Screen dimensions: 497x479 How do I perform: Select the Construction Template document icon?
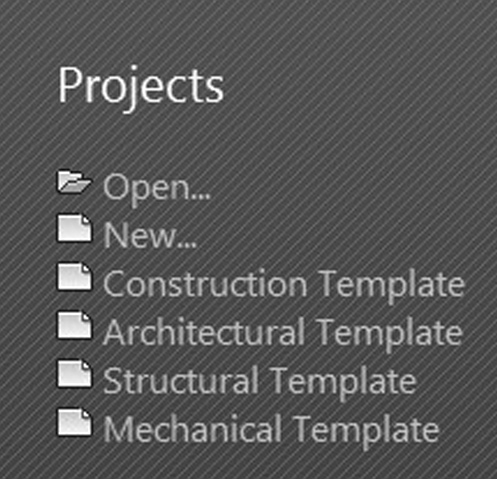pyautogui.click(x=74, y=277)
